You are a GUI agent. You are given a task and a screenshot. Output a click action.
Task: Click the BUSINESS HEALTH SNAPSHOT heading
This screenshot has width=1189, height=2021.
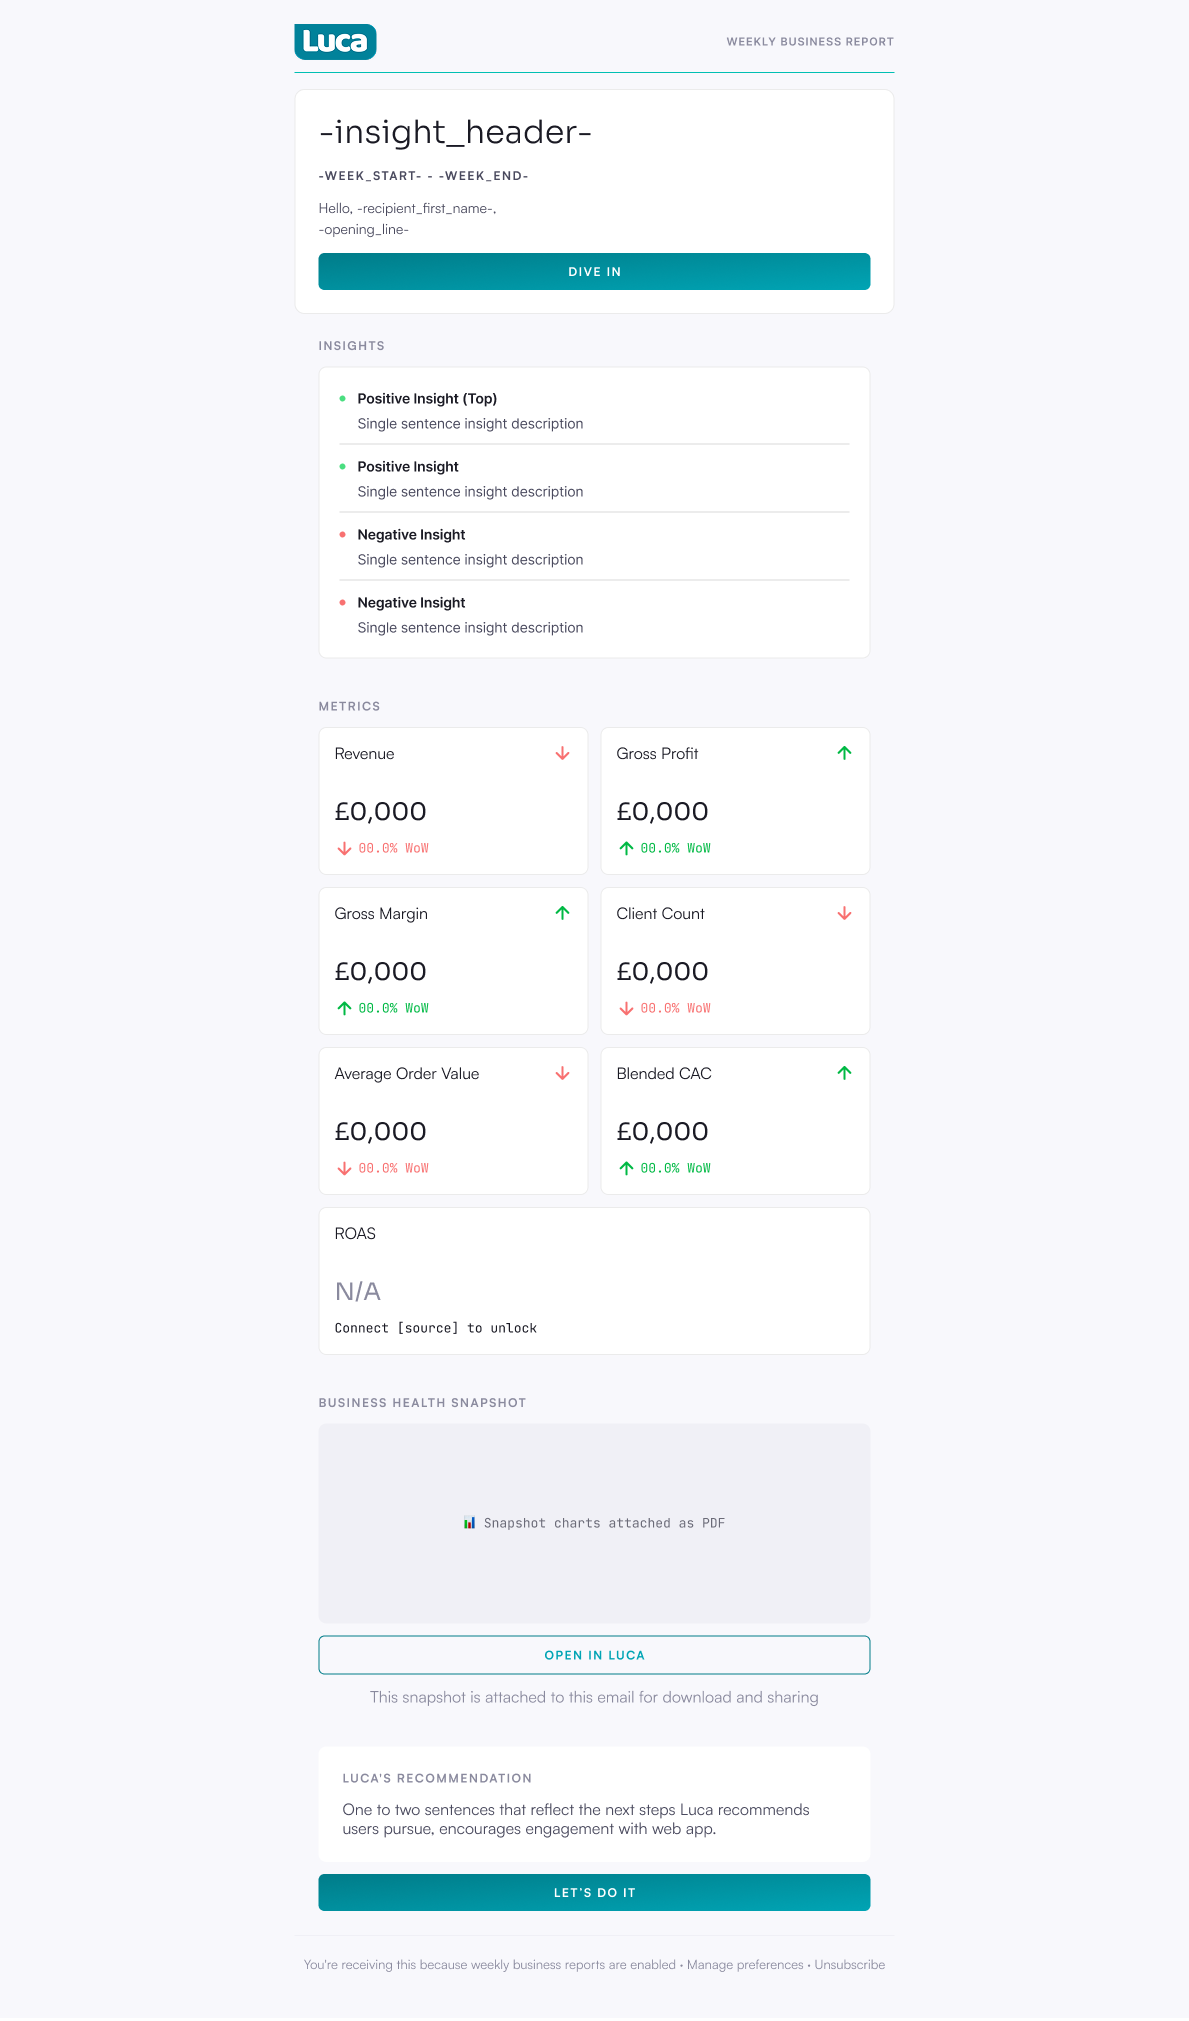422,1403
